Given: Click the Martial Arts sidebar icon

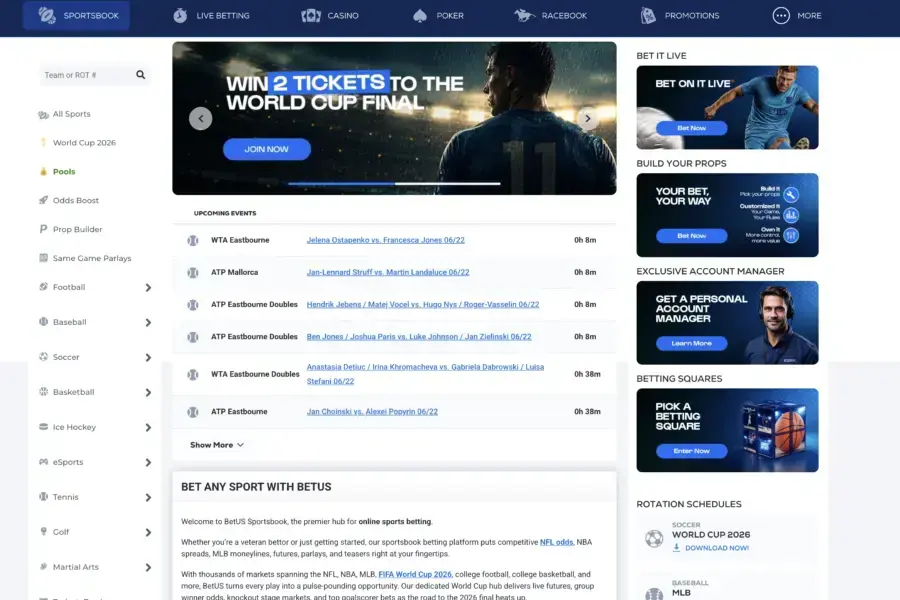Looking at the screenshot, I should (43, 567).
